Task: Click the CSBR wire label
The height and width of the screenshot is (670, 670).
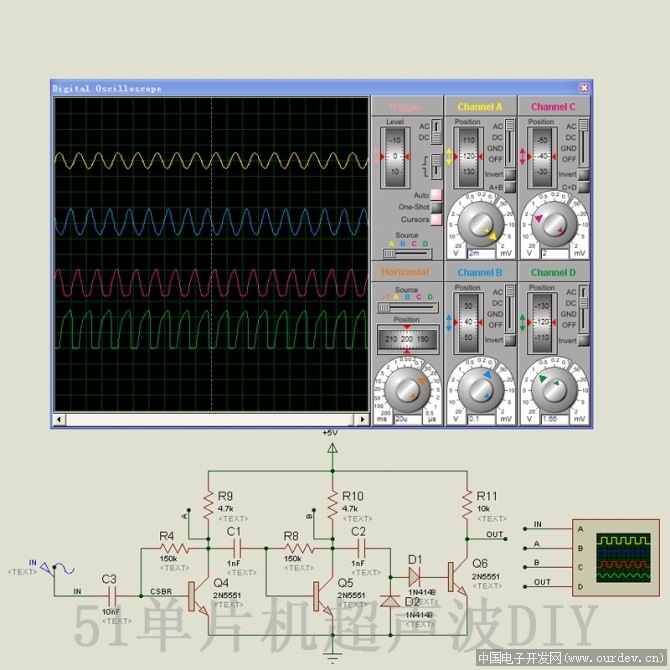Action: click(161, 591)
